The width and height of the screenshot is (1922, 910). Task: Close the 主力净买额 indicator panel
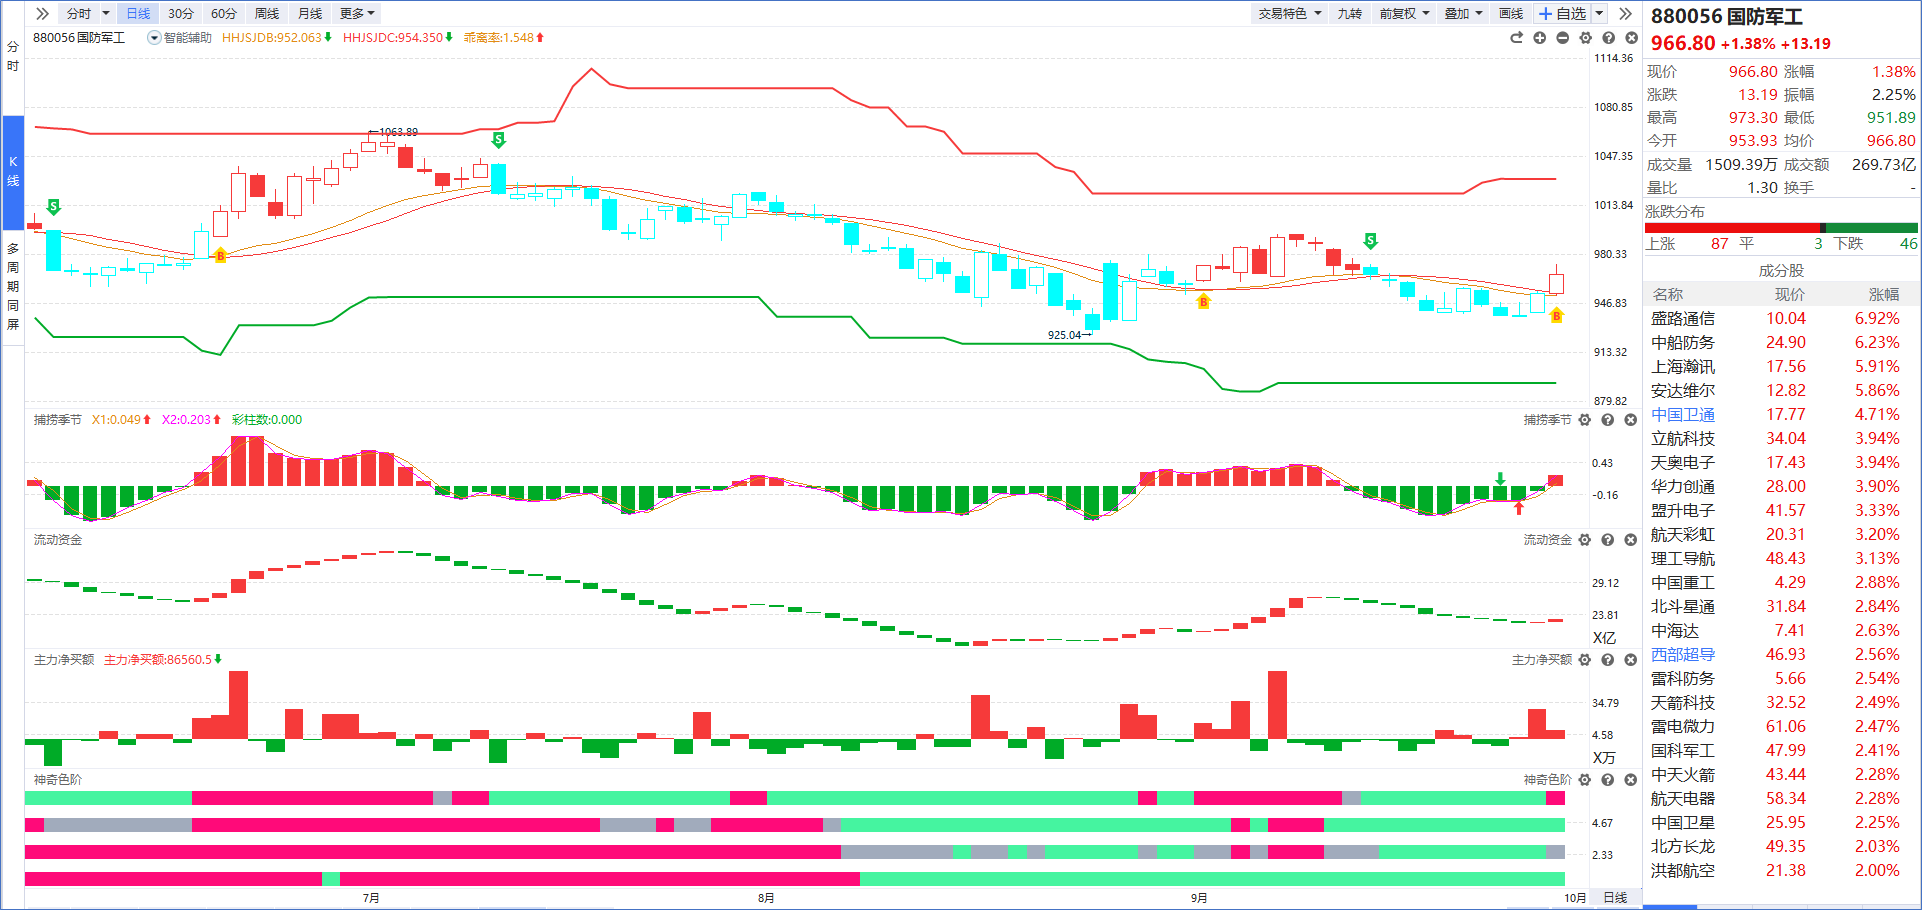pyautogui.click(x=1630, y=660)
